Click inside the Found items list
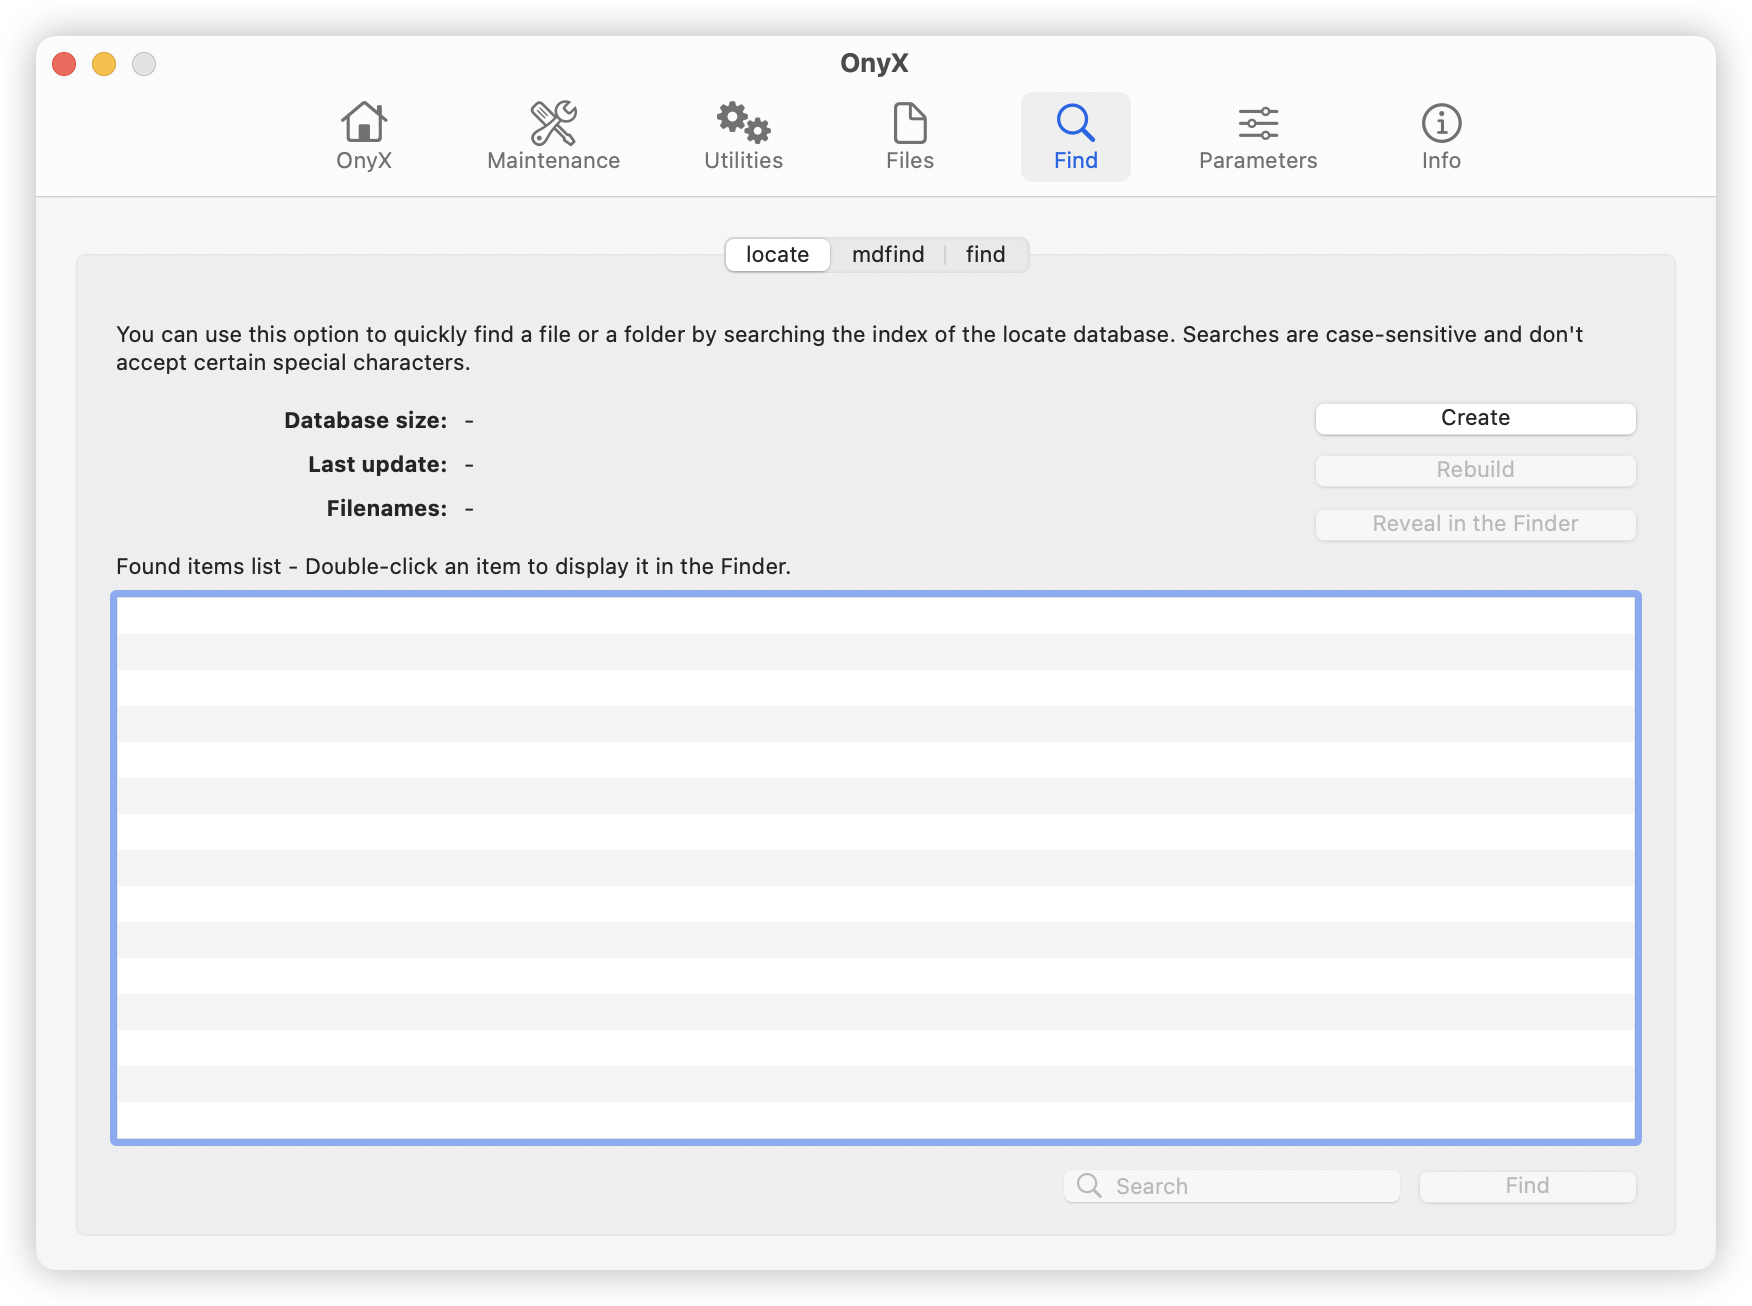 point(876,868)
